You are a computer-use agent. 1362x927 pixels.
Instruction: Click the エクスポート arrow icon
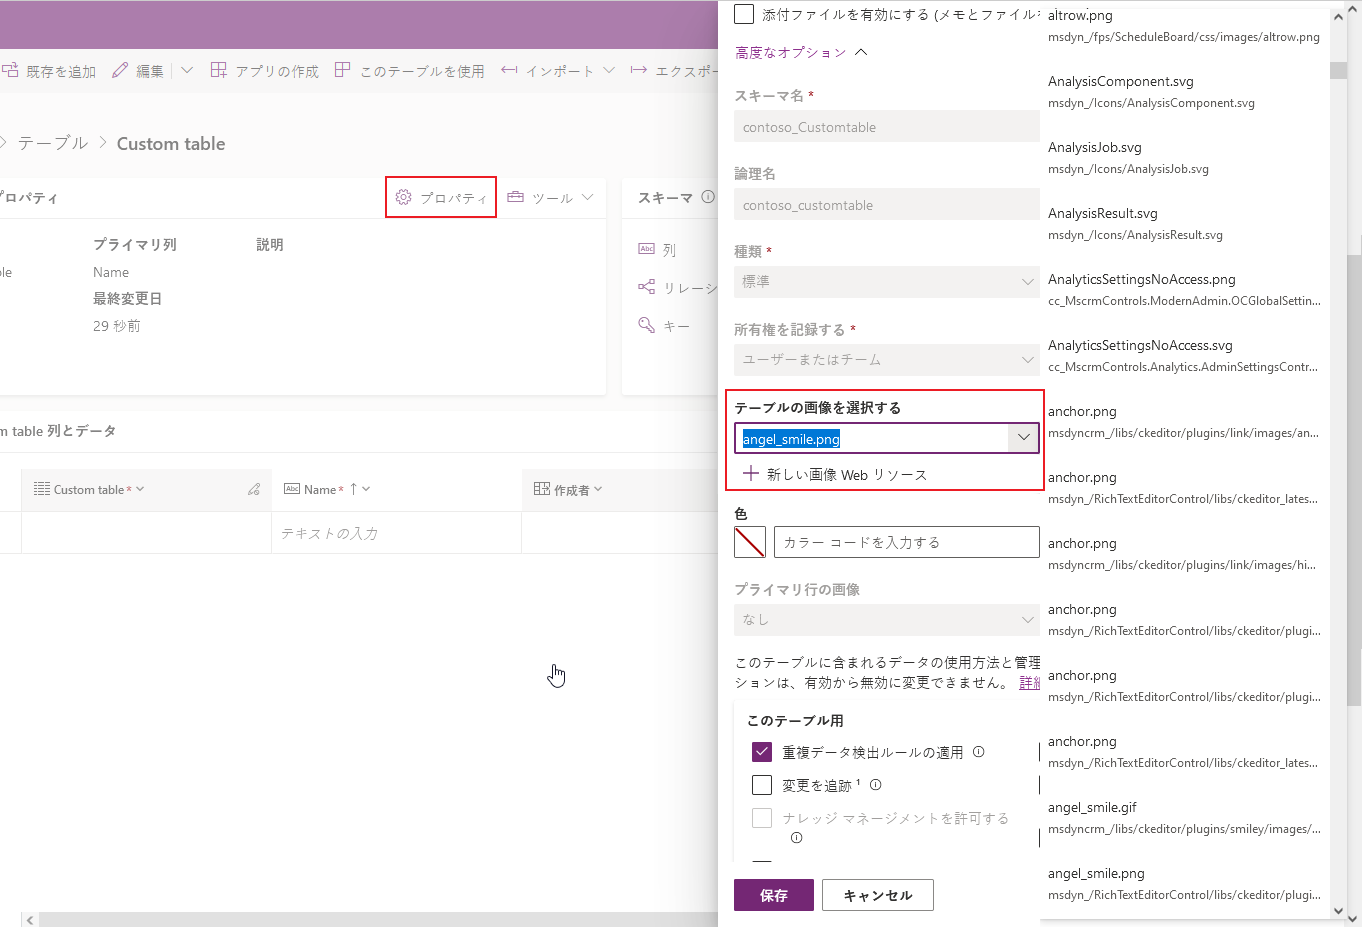pos(638,71)
